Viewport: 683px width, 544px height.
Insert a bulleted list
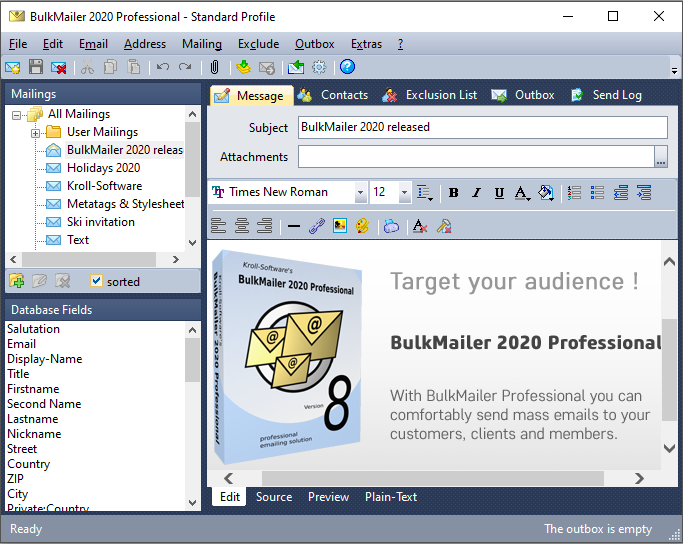click(597, 192)
